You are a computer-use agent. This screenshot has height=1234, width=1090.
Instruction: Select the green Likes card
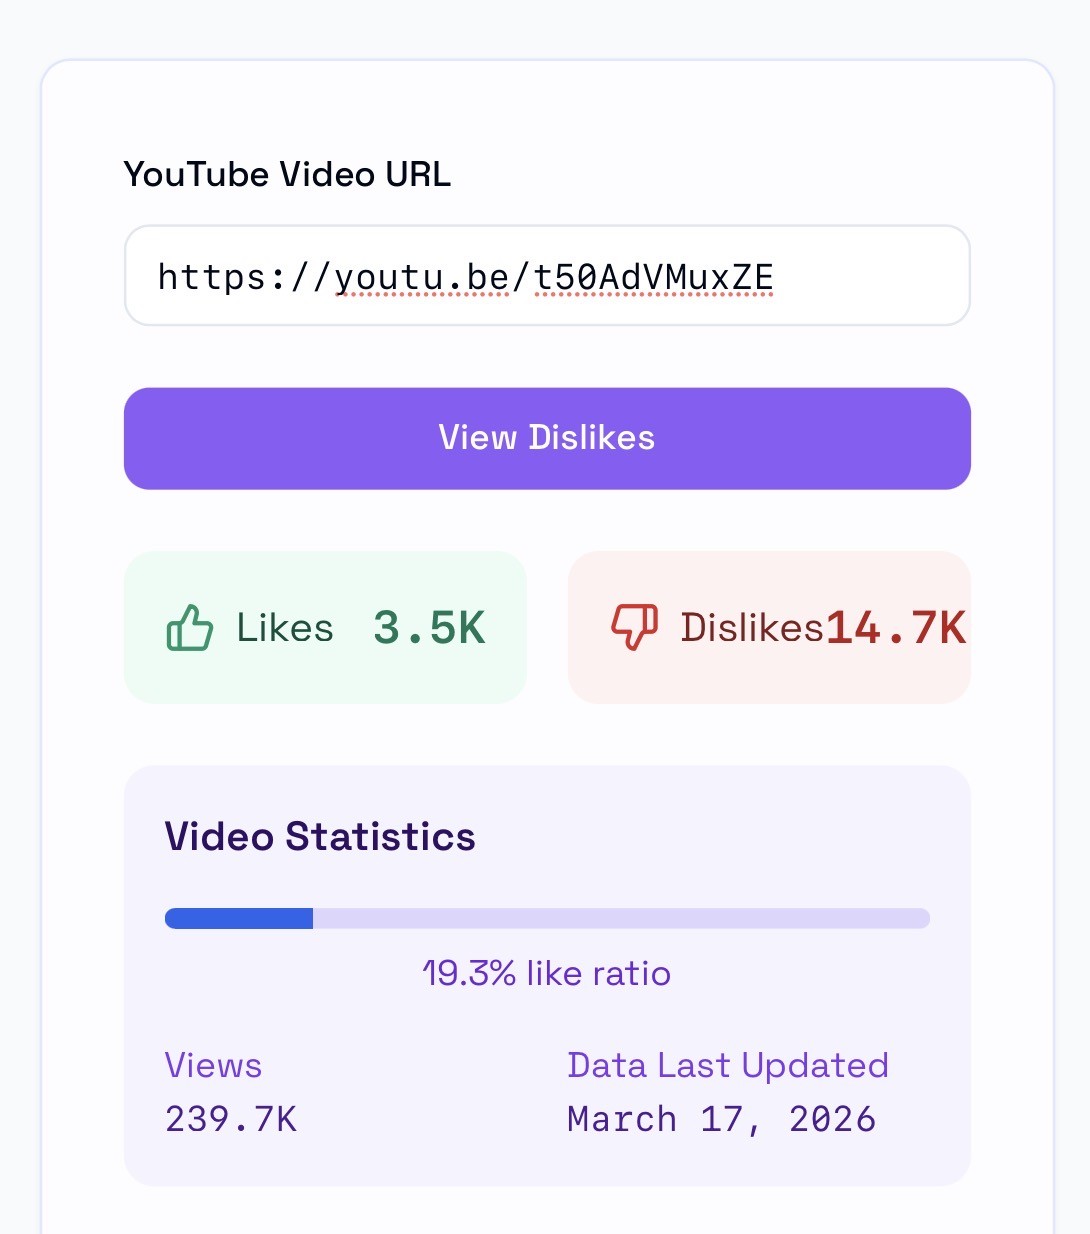324,628
